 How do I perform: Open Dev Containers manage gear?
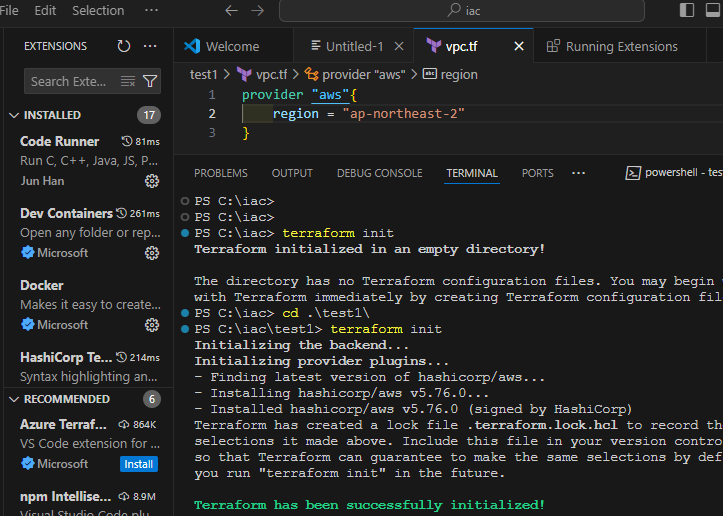tap(152, 253)
